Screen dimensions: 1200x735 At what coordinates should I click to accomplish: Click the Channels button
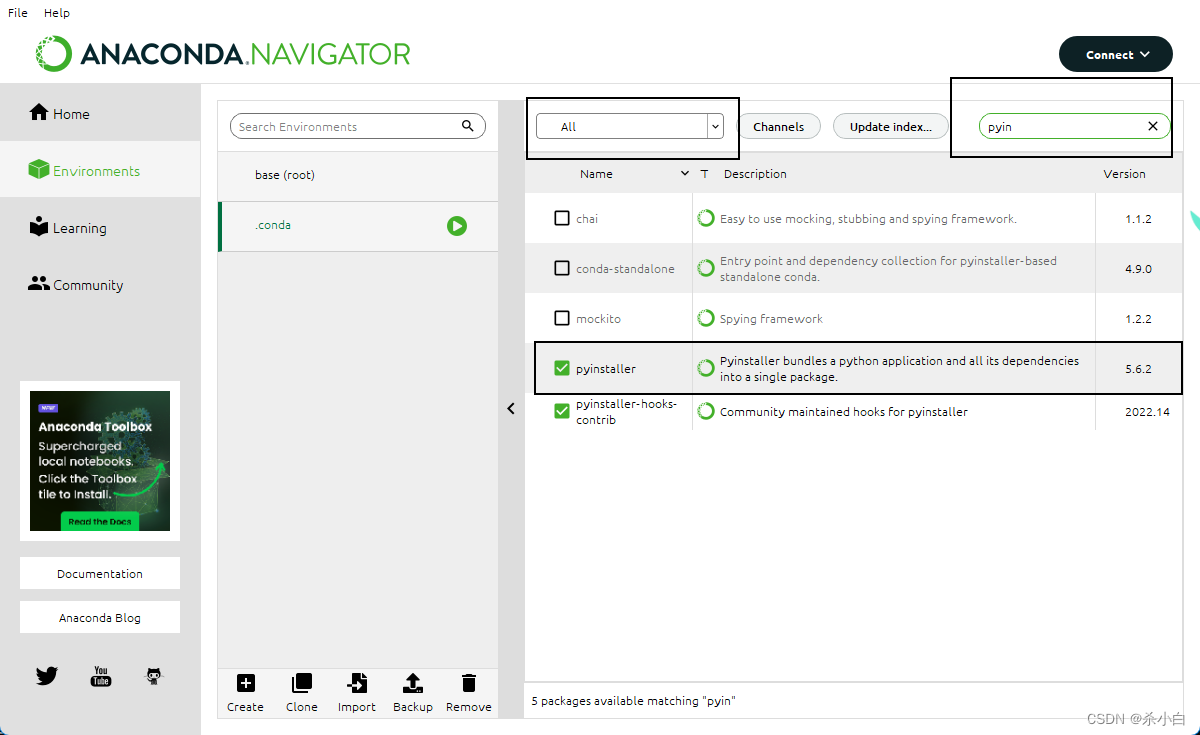pyautogui.click(x=779, y=126)
